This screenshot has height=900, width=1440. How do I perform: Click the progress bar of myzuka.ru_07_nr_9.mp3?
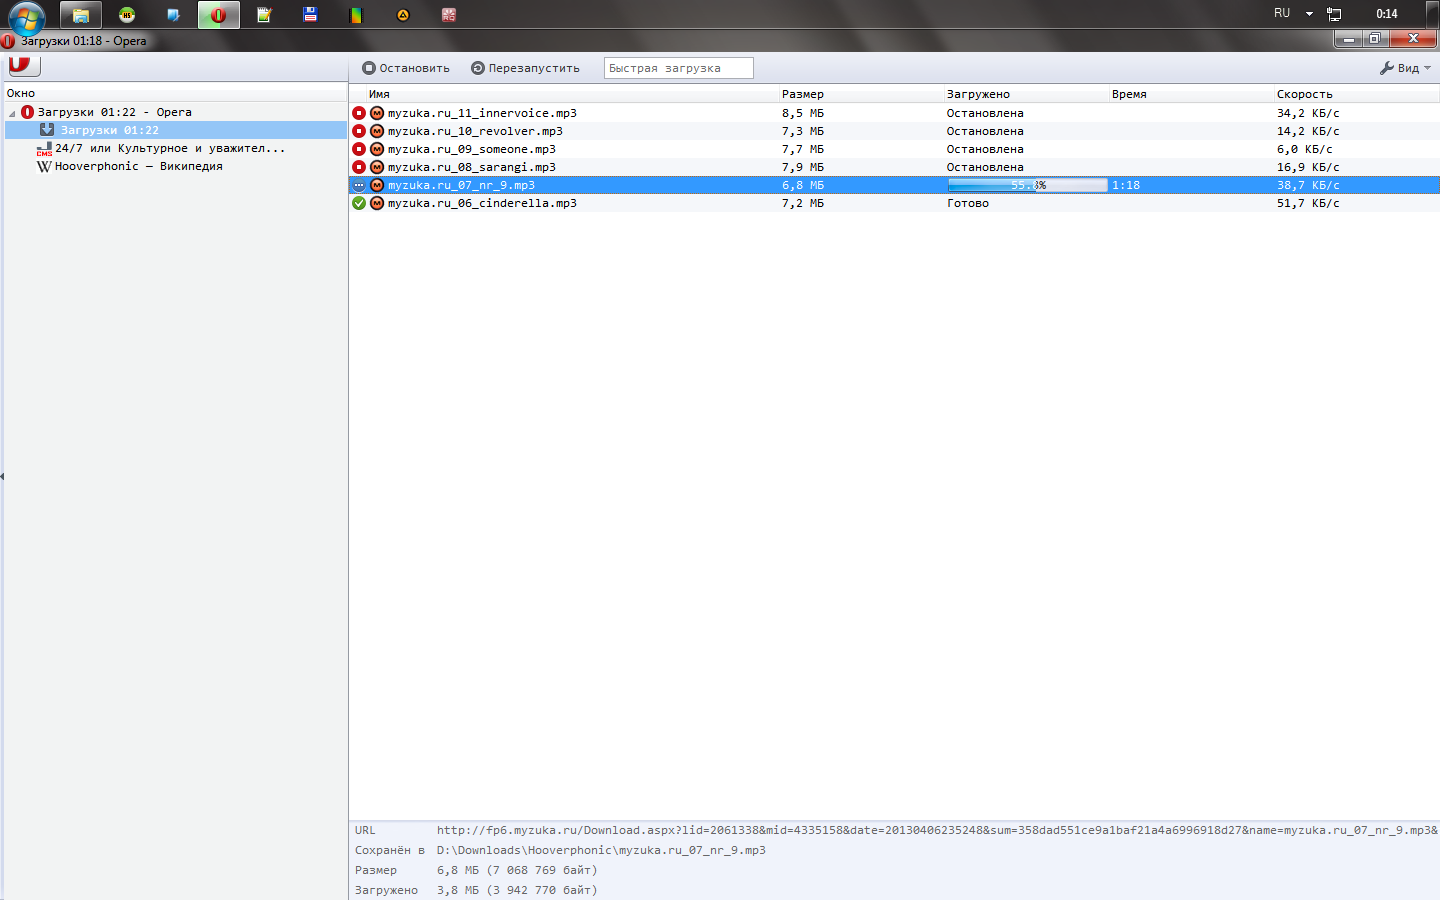[x=1027, y=185]
